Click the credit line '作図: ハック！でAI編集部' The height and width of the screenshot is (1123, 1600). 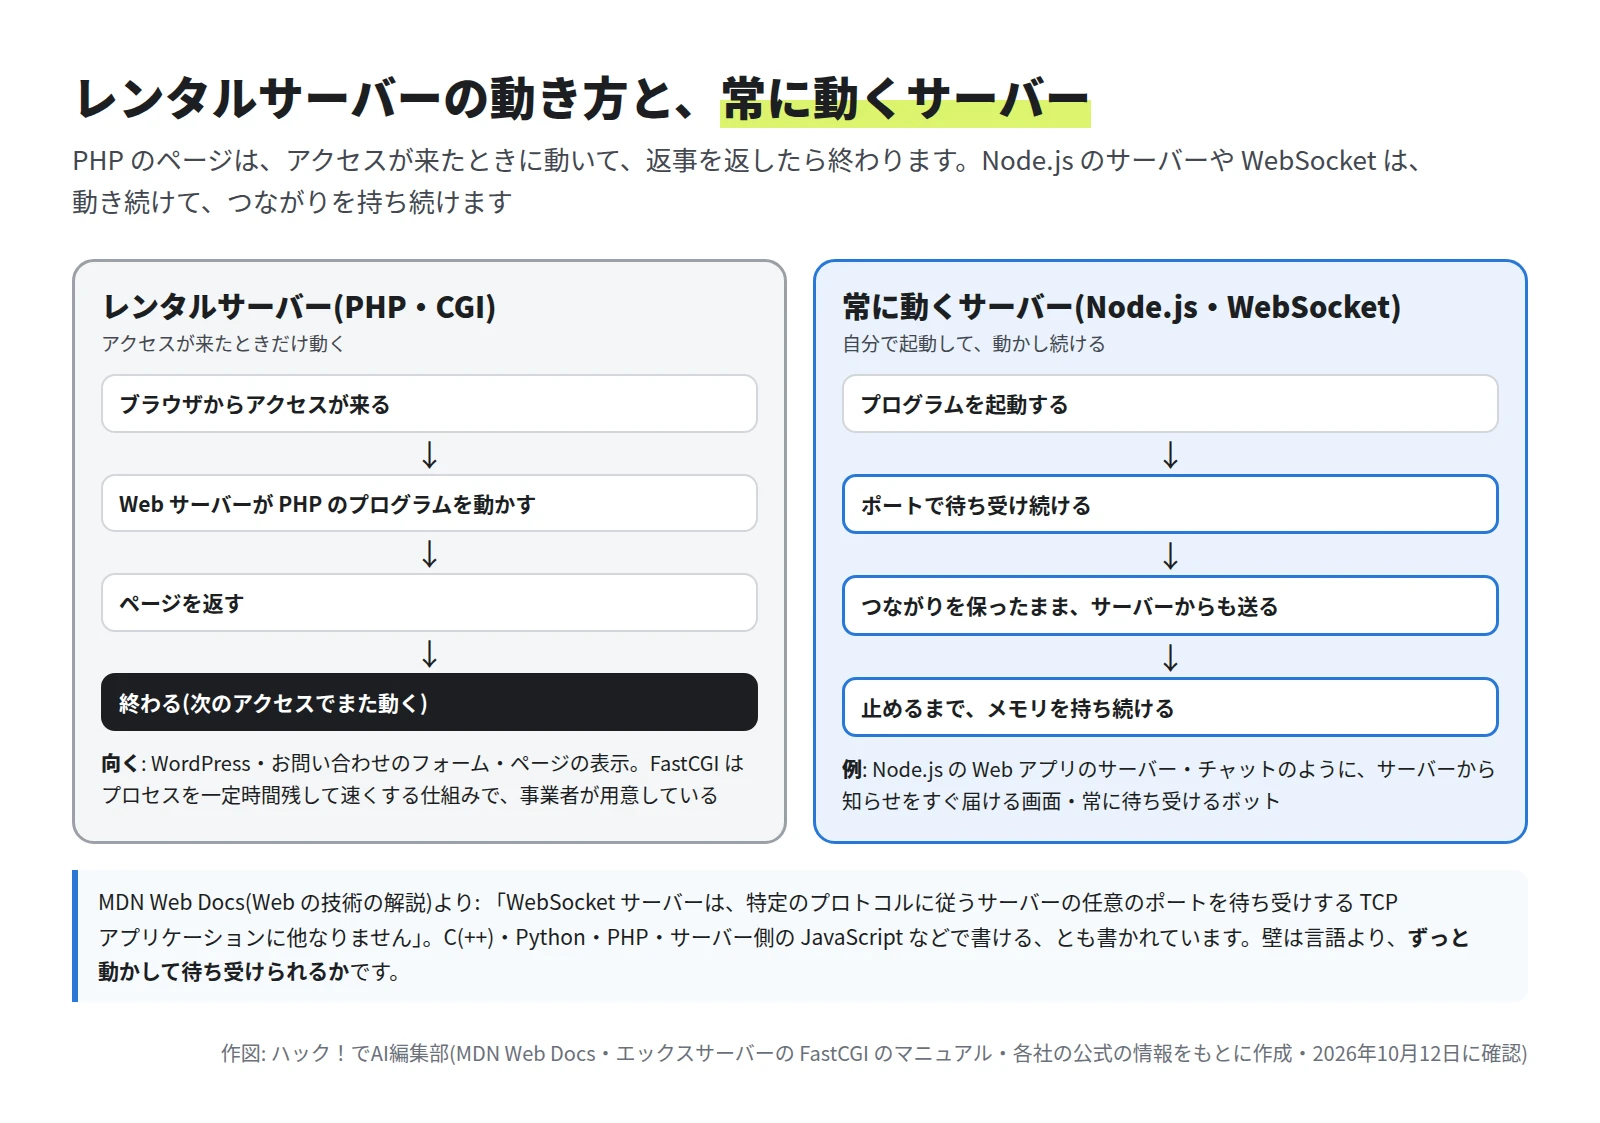pyautogui.click(x=874, y=1053)
